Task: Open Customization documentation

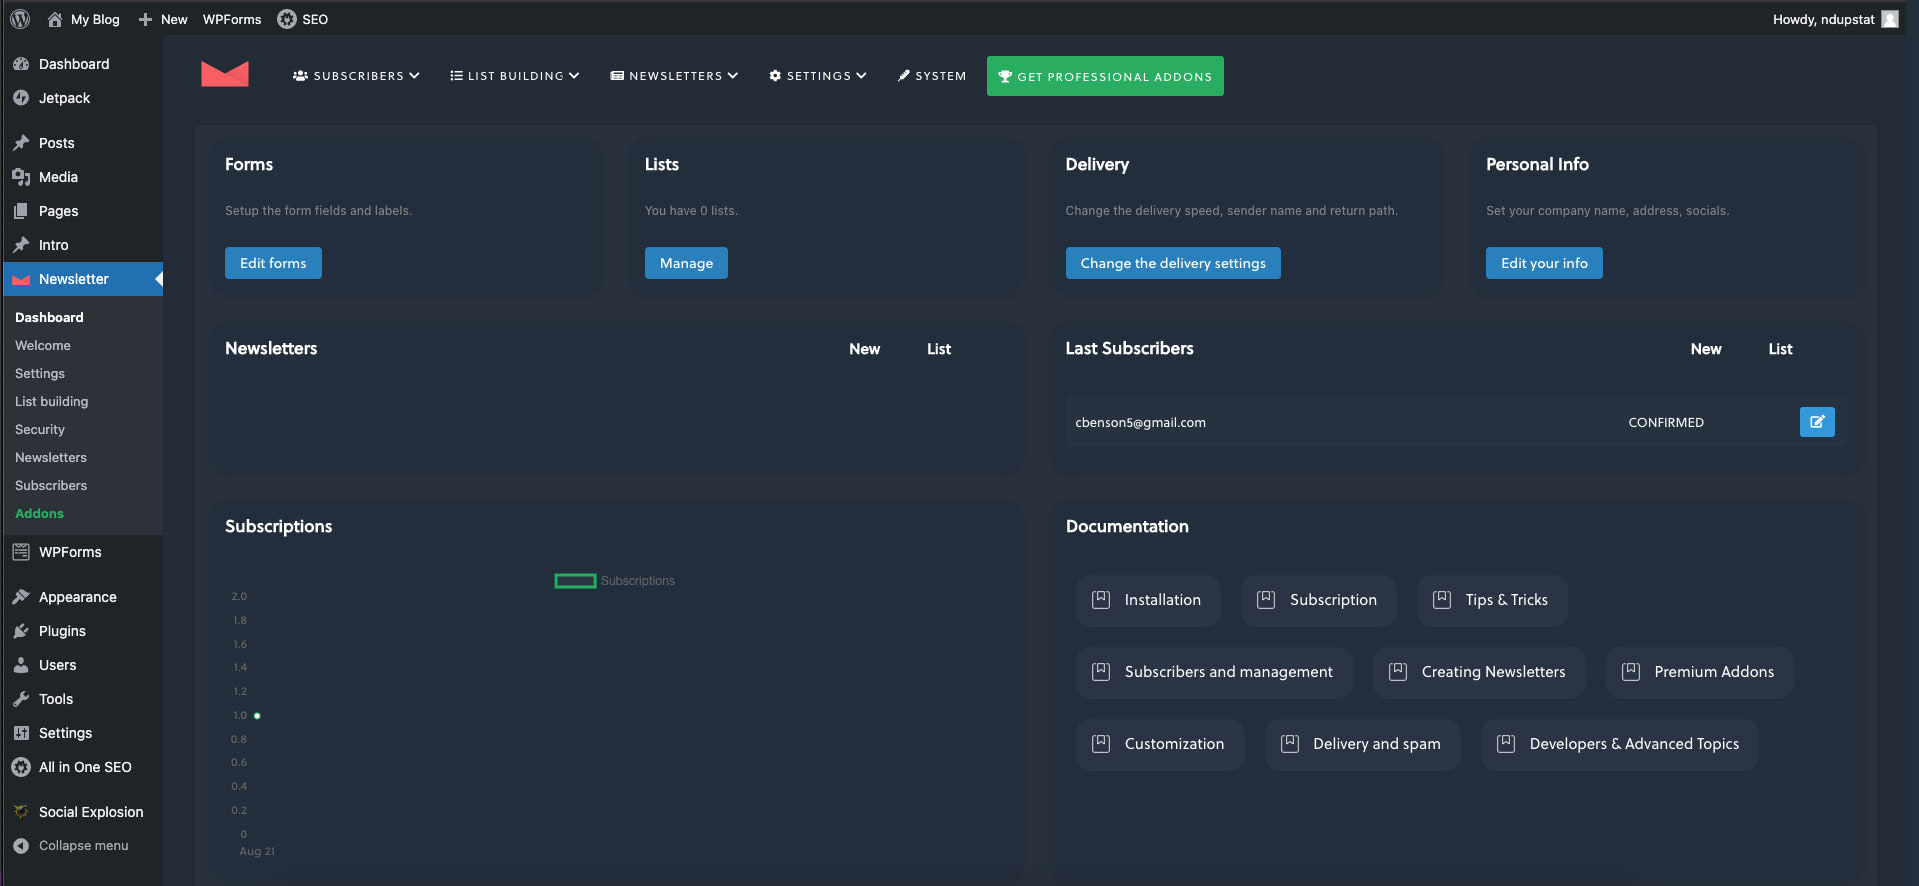Action: (1160, 744)
